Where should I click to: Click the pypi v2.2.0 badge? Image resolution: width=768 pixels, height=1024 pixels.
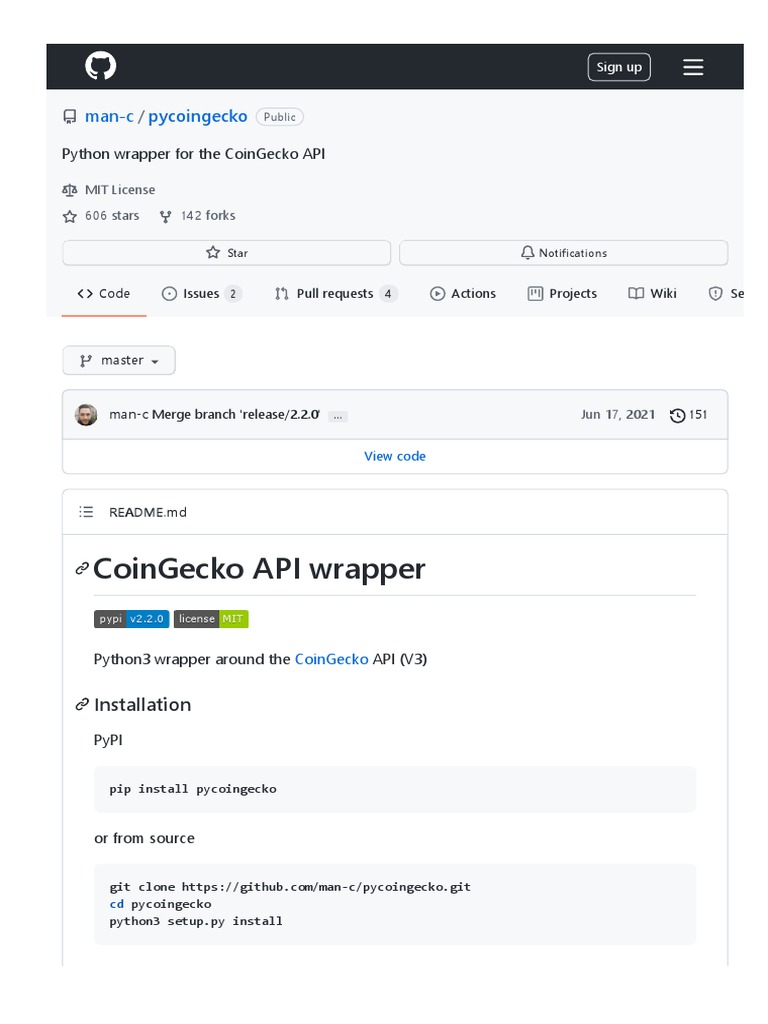132,619
